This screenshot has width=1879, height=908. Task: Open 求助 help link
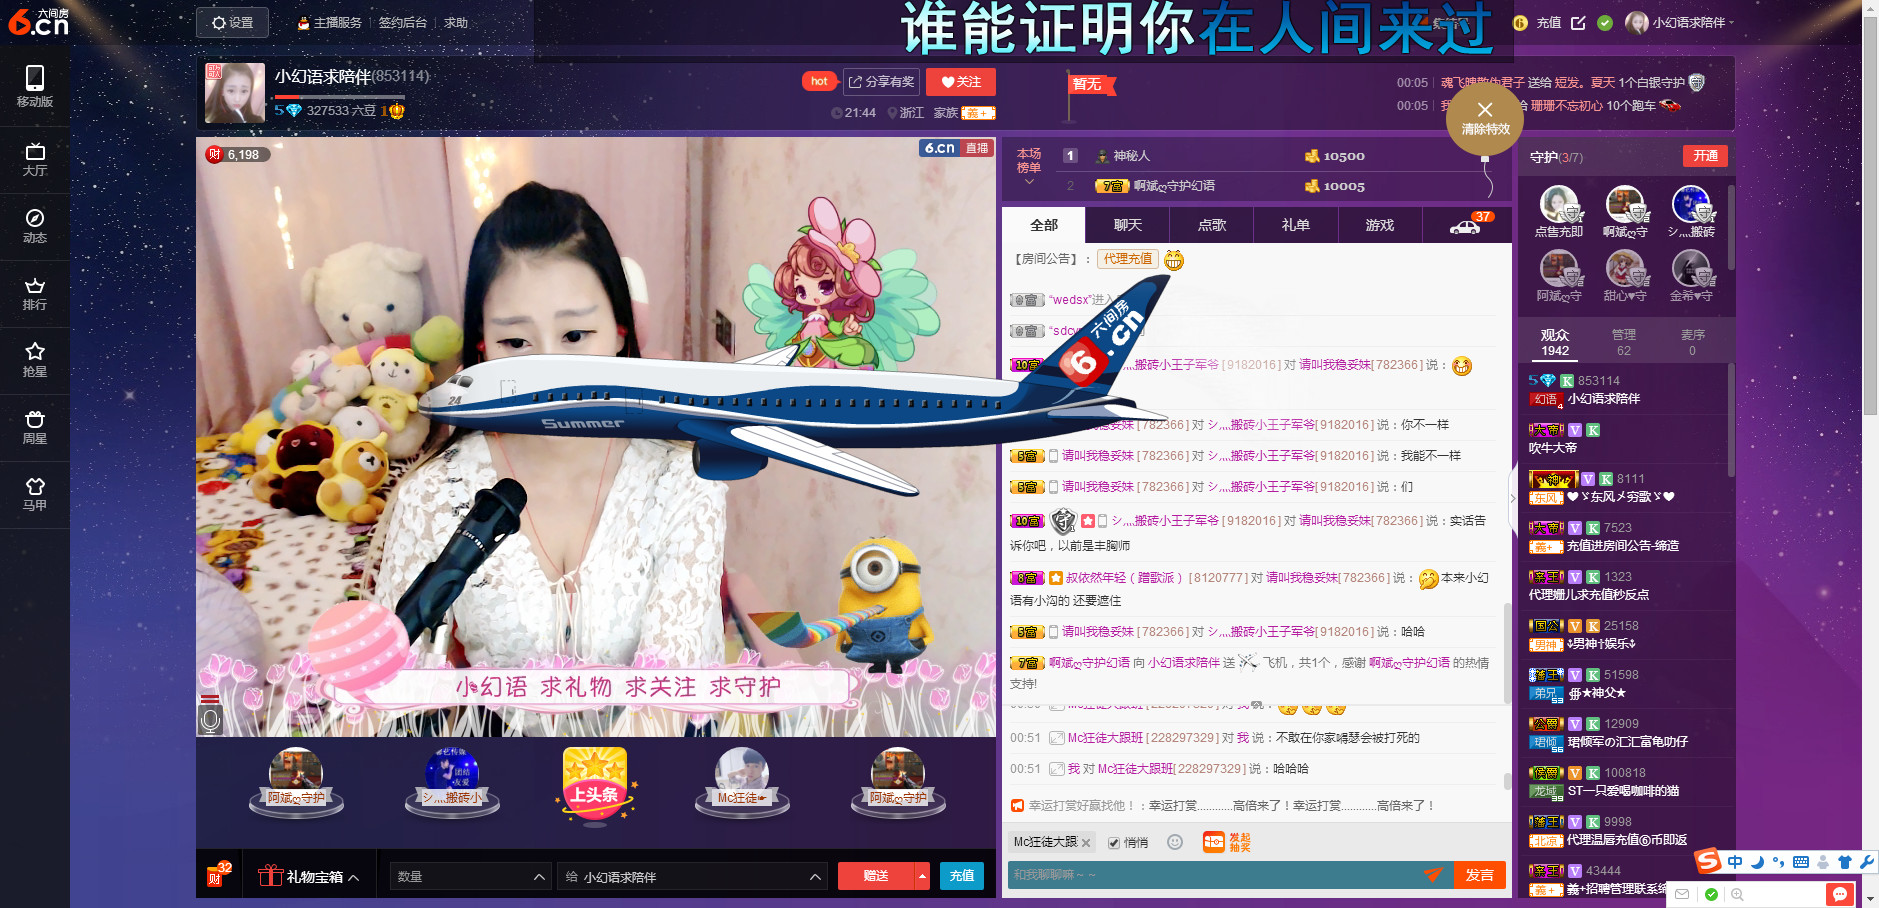click(456, 22)
